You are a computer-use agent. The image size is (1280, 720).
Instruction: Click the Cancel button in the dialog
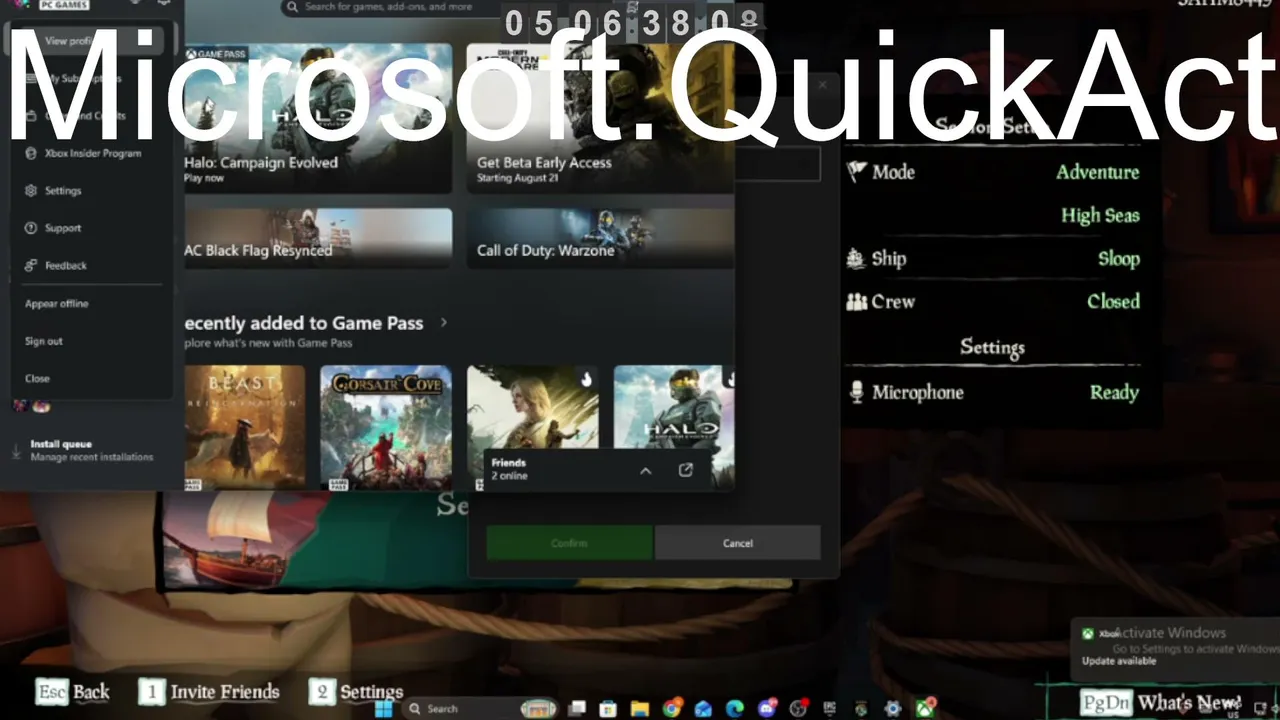pos(738,543)
